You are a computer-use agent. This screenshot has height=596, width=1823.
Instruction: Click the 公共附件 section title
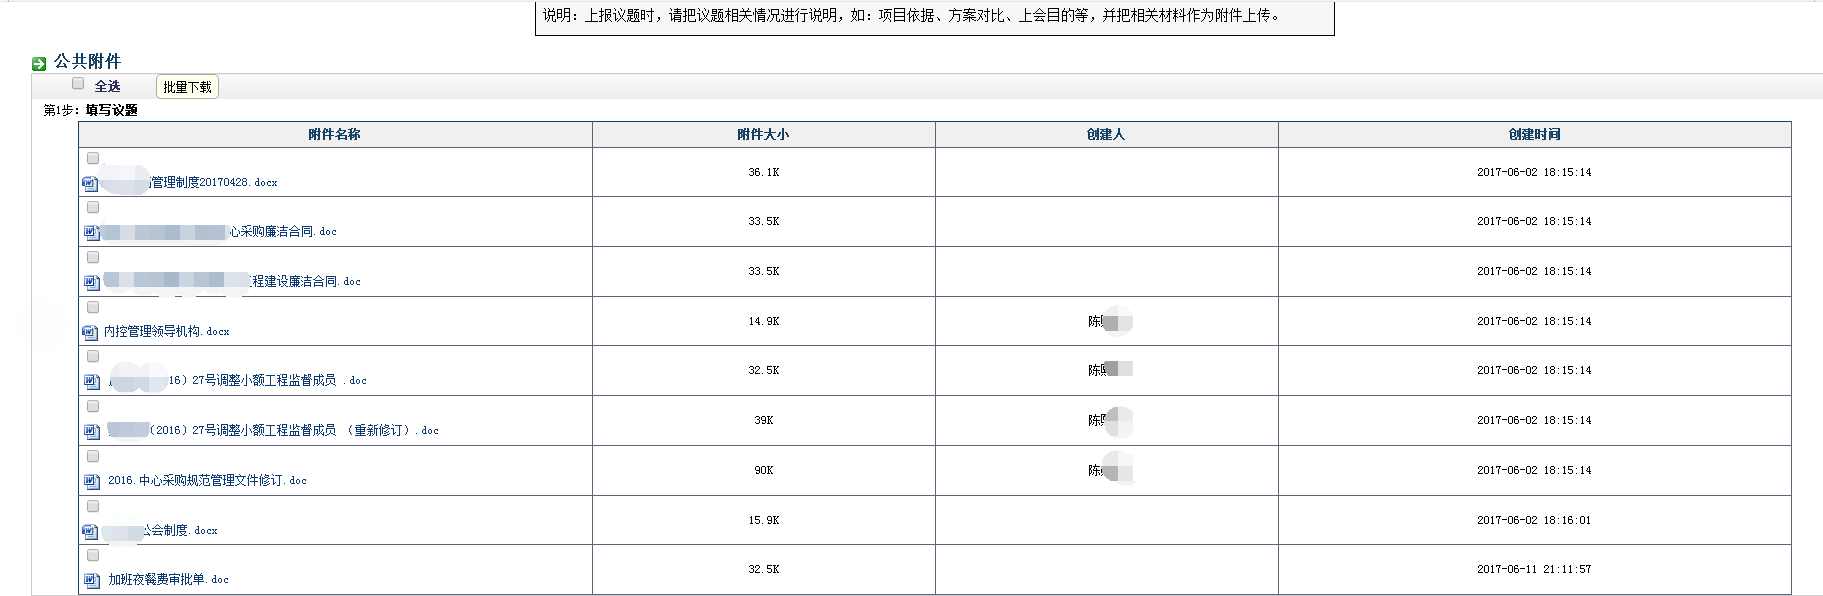pos(87,62)
